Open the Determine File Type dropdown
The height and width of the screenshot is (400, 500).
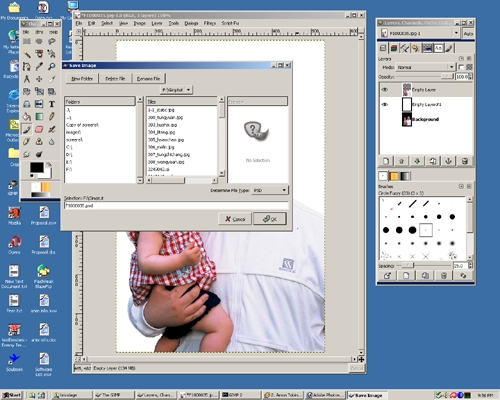[x=270, y=190]
